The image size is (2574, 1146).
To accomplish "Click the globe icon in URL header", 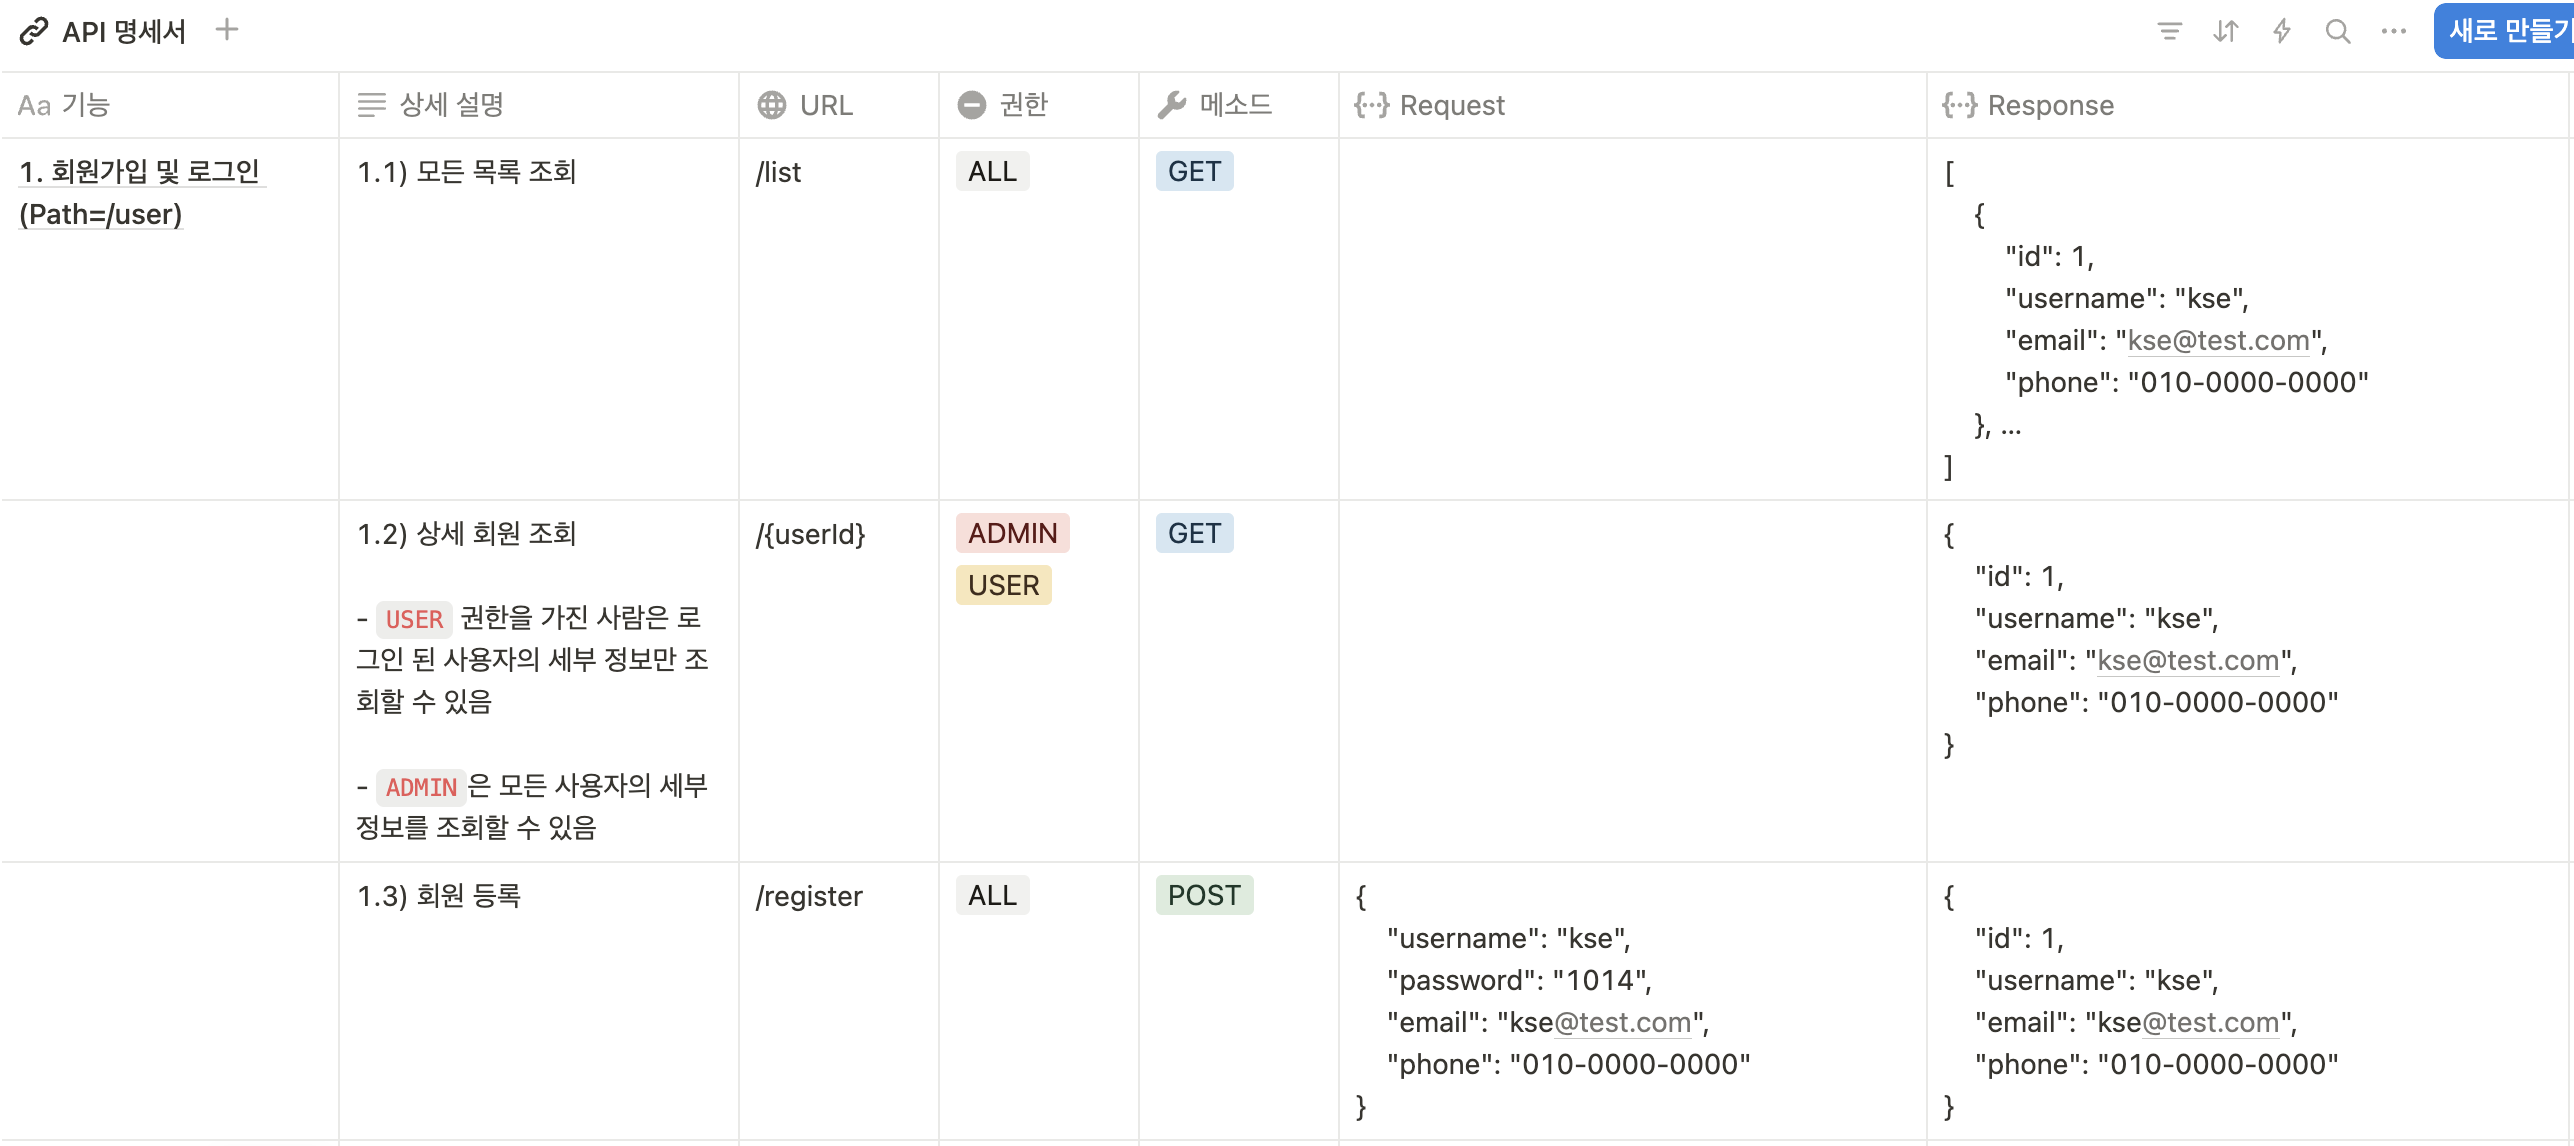I will (771, 105).
